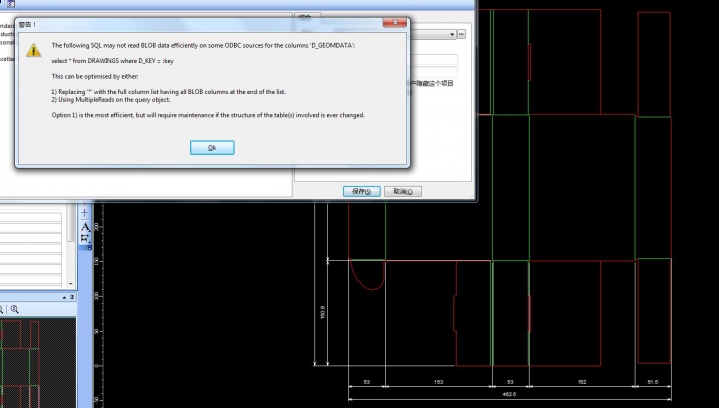The height and width of the screenshot is (408, 719).
Task: Click the 保存 (Save) button
Action: (x=361, y=191)
